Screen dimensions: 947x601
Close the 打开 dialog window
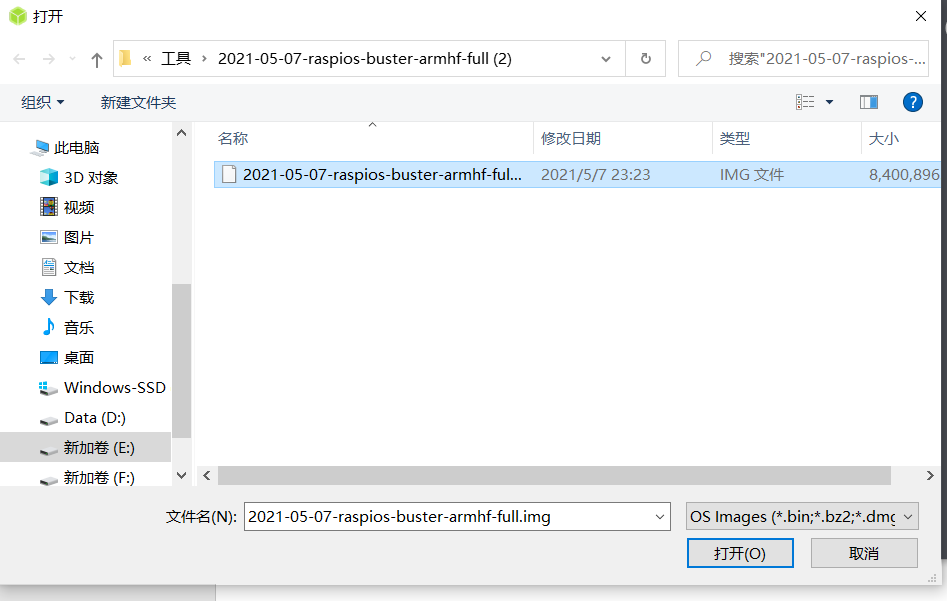point(920,16)
